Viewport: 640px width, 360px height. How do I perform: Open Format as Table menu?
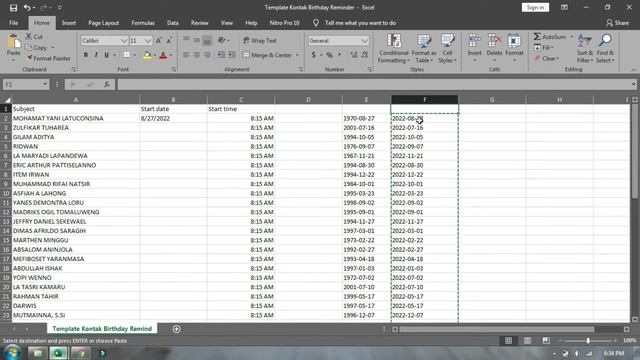[424, 49]
